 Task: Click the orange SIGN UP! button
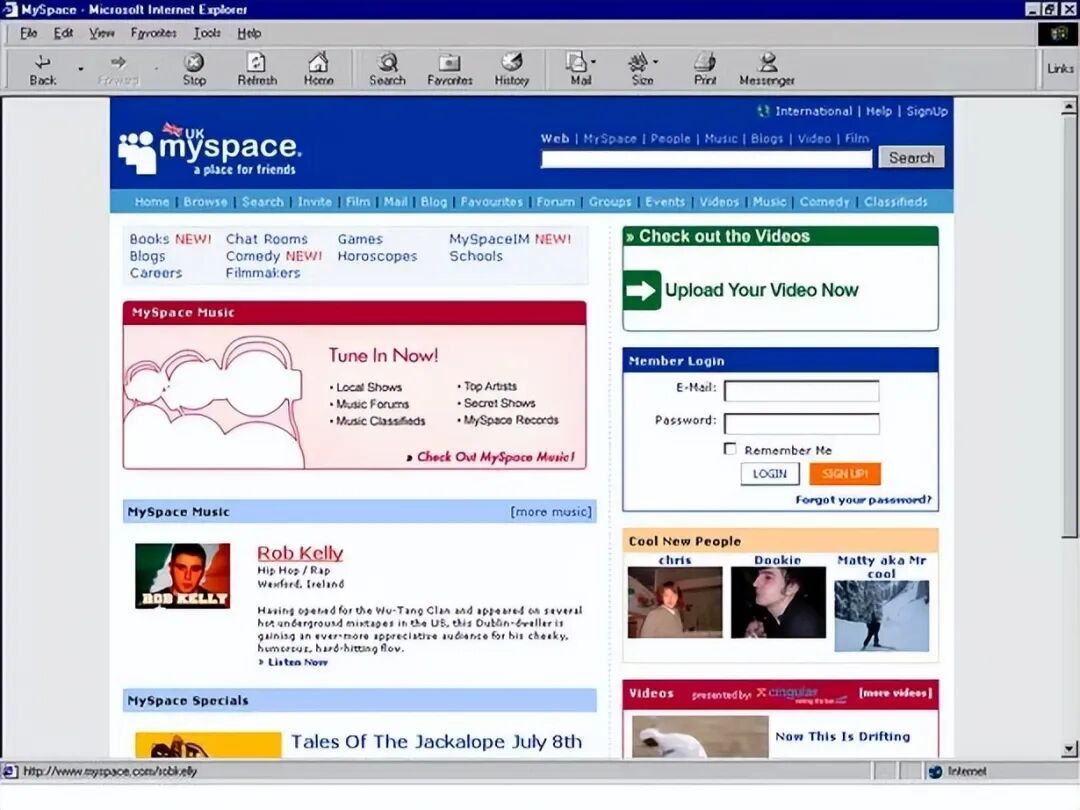[844, 474]
